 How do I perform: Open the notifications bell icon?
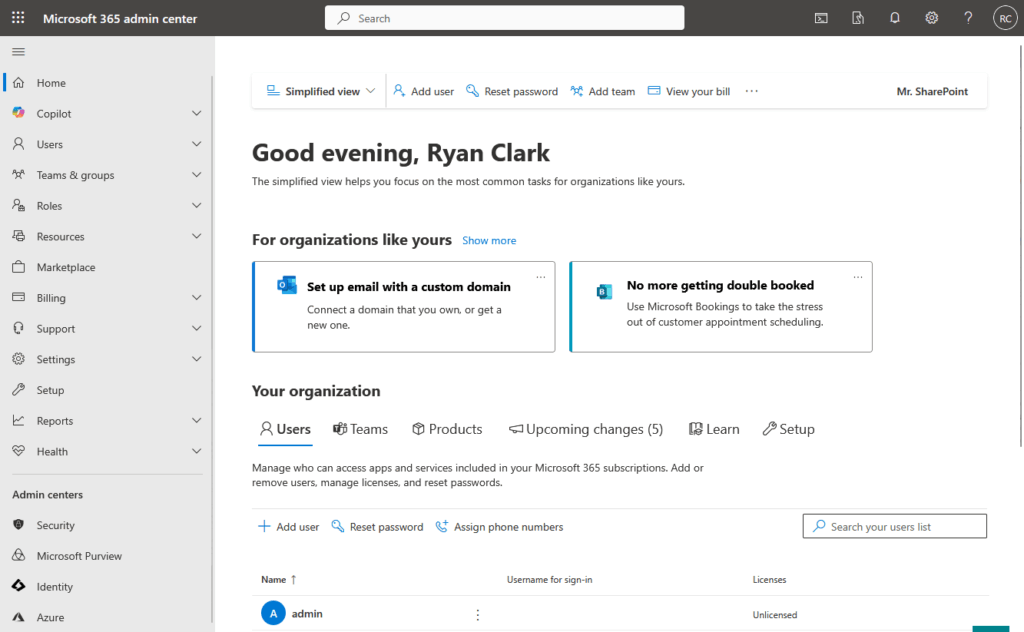click(x=895, y=18)
